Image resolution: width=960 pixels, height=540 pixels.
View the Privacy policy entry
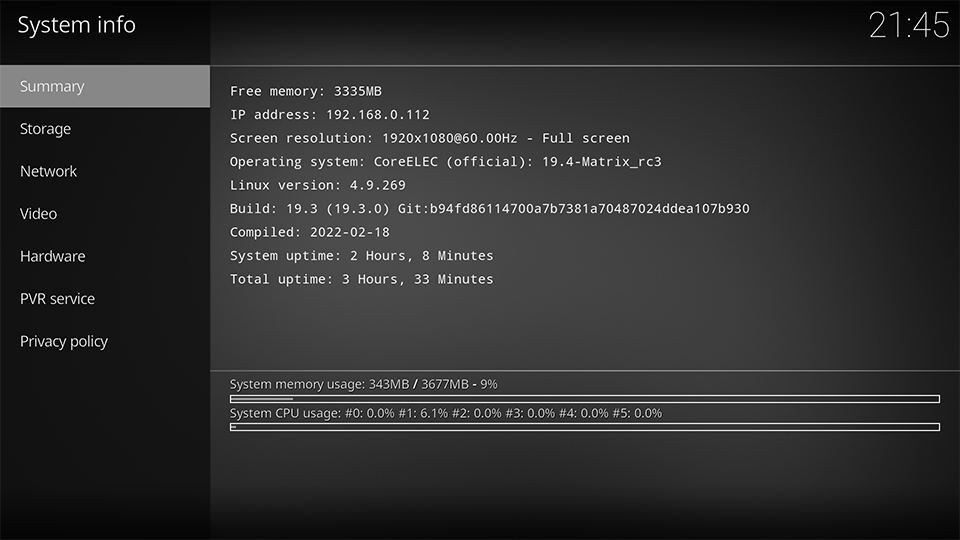(105, 341)
